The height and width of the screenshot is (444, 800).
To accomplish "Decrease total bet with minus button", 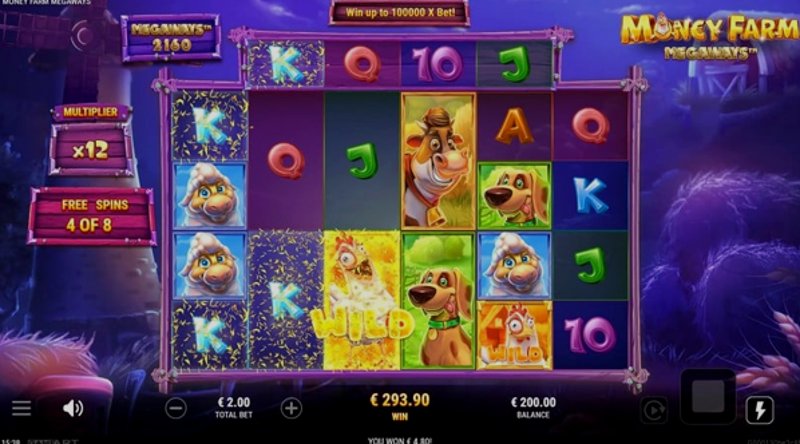I will pyautogui.click(x=176, y=408).
